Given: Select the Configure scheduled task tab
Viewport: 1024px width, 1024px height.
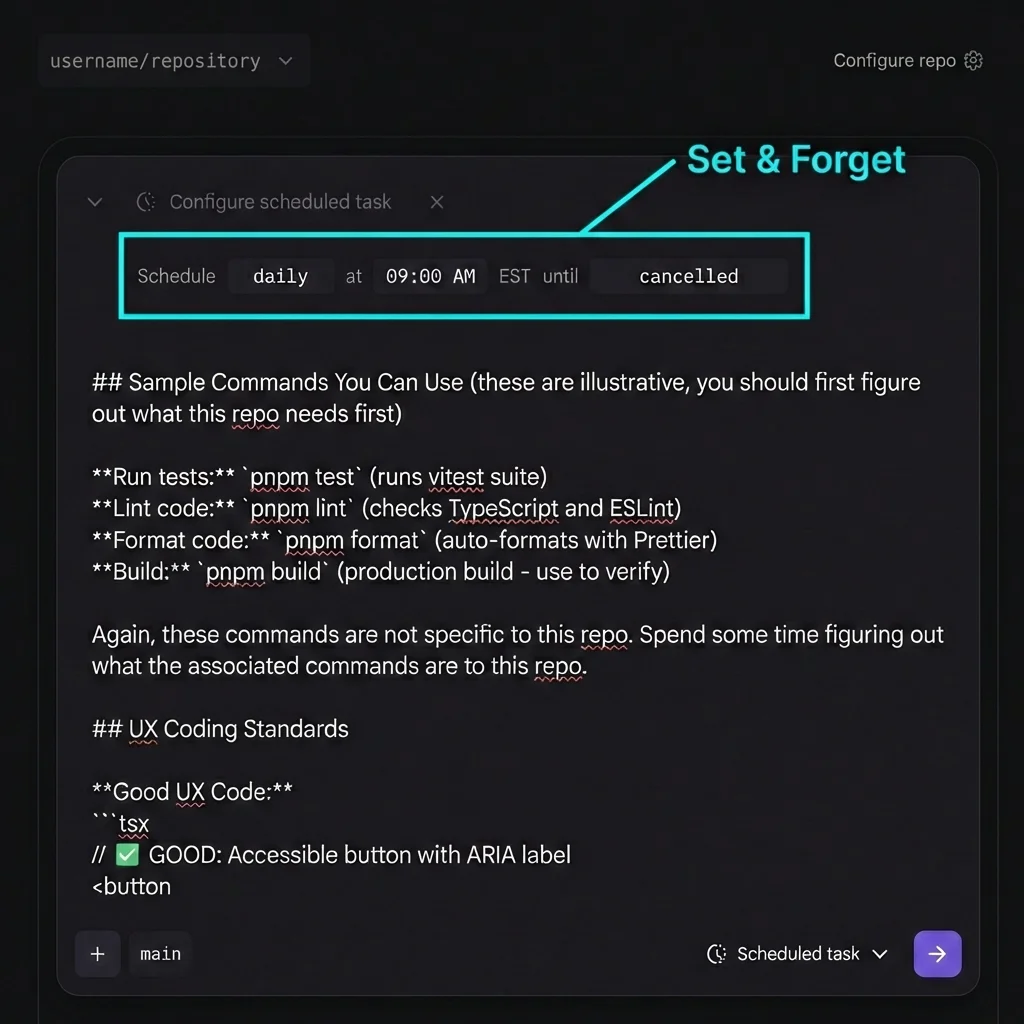Looking at the screenshot, I should (280, 201).
